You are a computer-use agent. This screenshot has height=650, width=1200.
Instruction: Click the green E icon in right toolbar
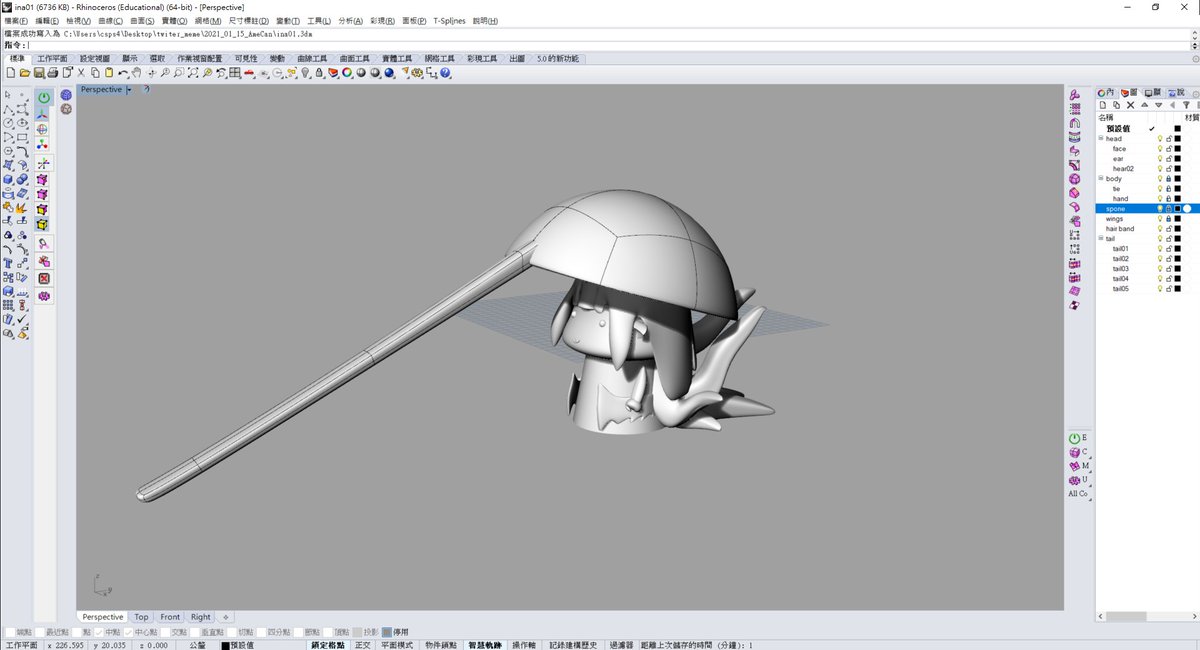coord(1077,438)
